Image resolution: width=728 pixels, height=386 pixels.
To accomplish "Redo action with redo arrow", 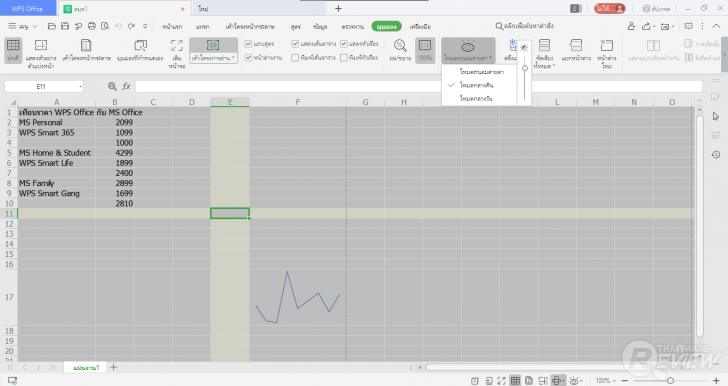I will pos(132,26).
